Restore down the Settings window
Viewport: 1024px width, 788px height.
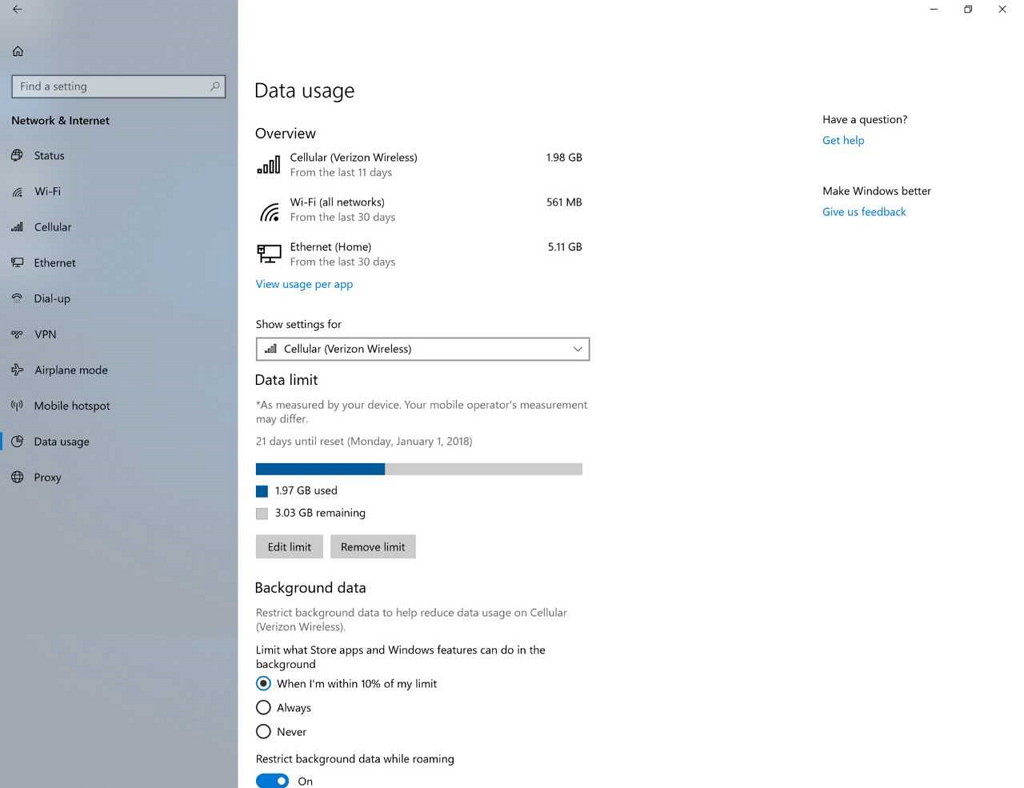click(968, 9)
